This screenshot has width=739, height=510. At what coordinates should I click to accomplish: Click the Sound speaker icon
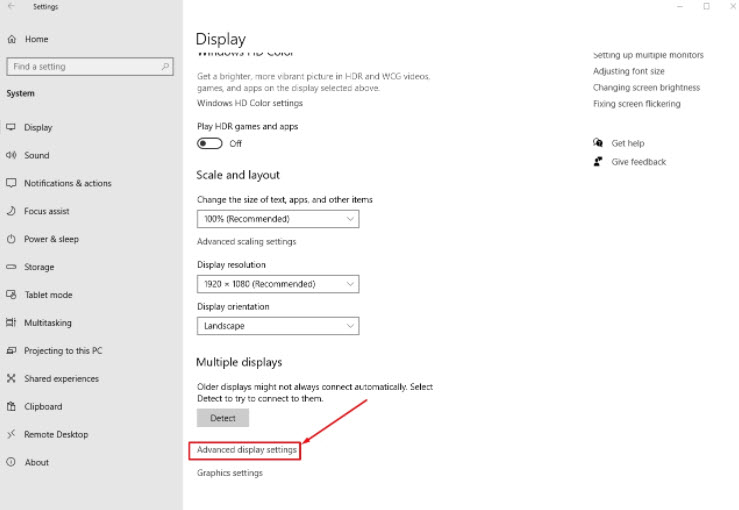point(11,155)
